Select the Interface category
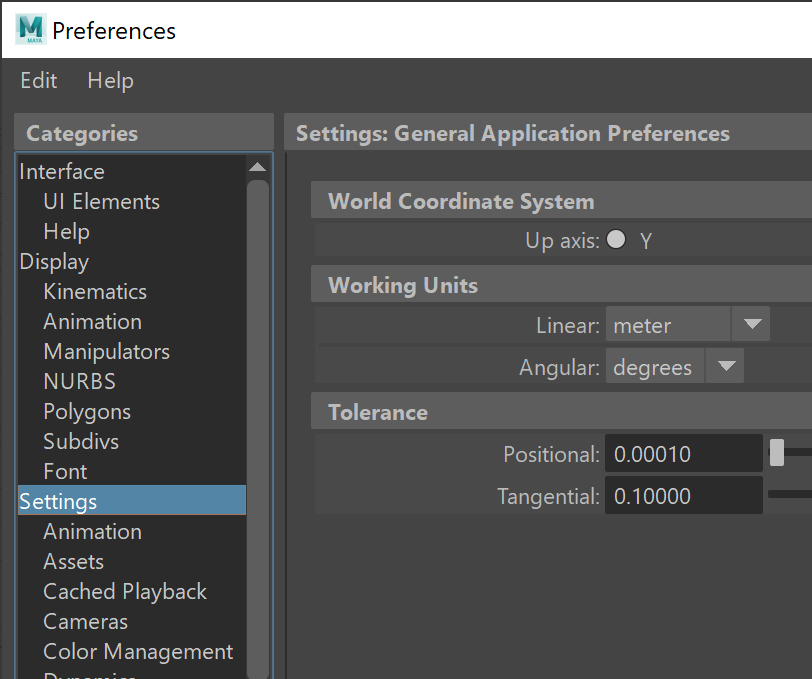This screenshot has width=812, height=679. pos(62,172)
